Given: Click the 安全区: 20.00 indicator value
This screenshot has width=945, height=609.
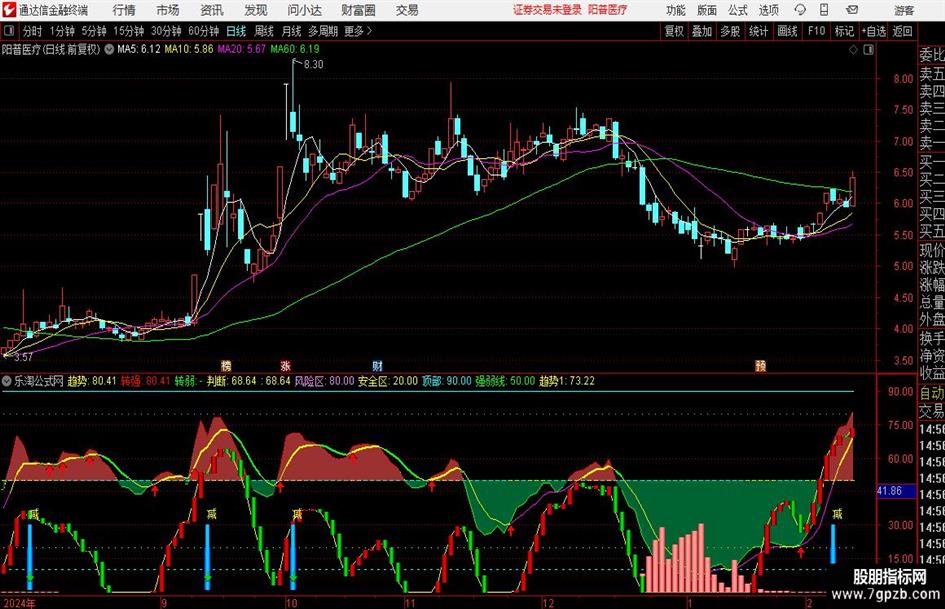Looking at the screenshot, I should 388,381.
